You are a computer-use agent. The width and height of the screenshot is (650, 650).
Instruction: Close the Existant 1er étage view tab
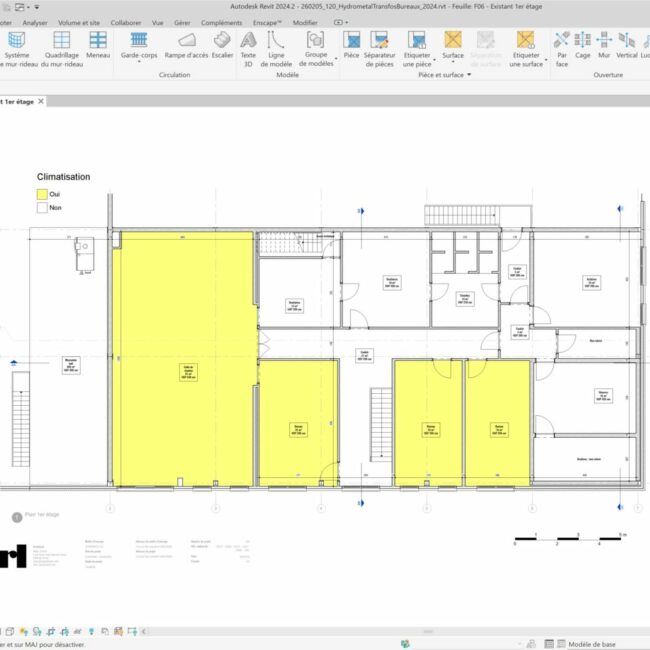point(41,101)
